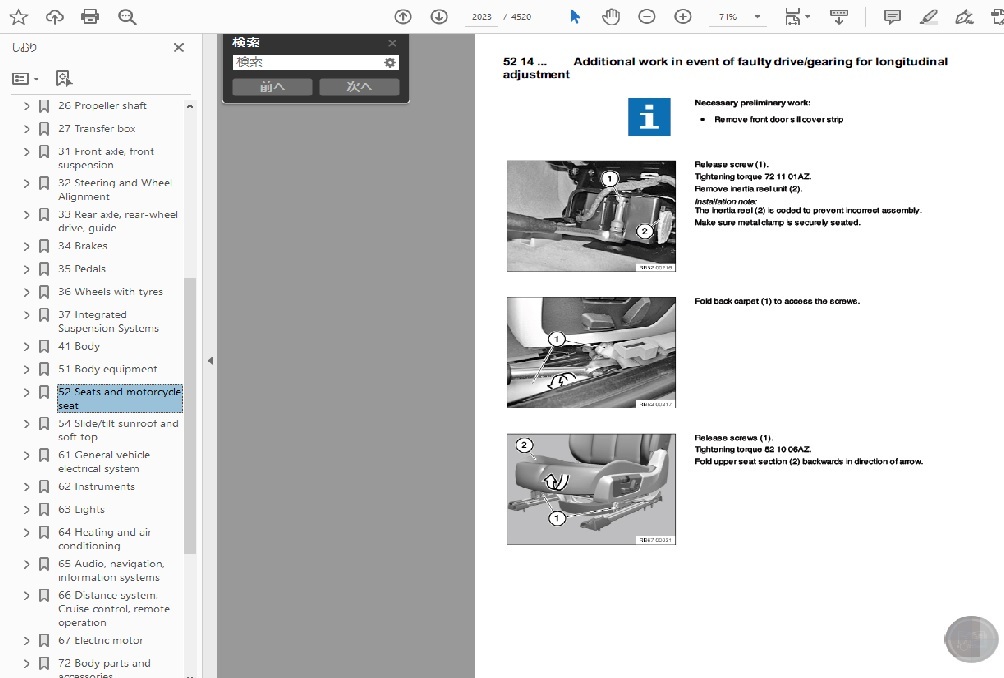
Task: Zoom out with the minus icon
Action: click(x=647, y=17)
